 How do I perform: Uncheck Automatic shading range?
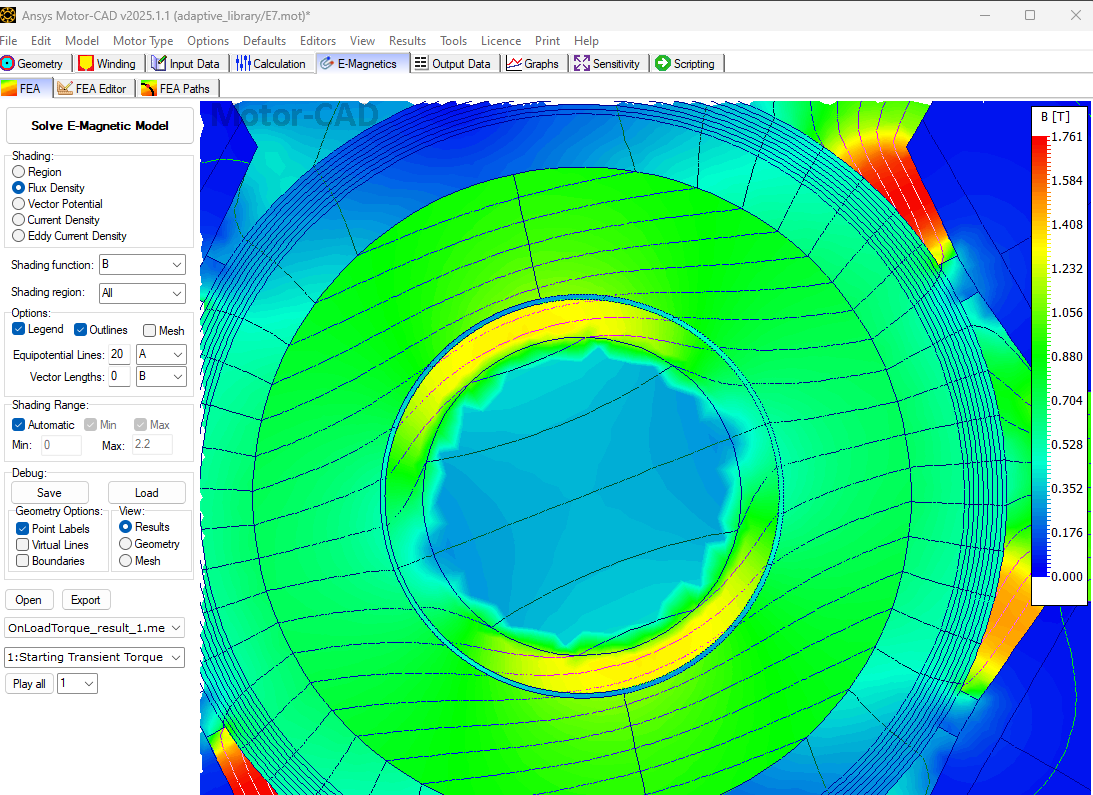click(x=19, y=425)
